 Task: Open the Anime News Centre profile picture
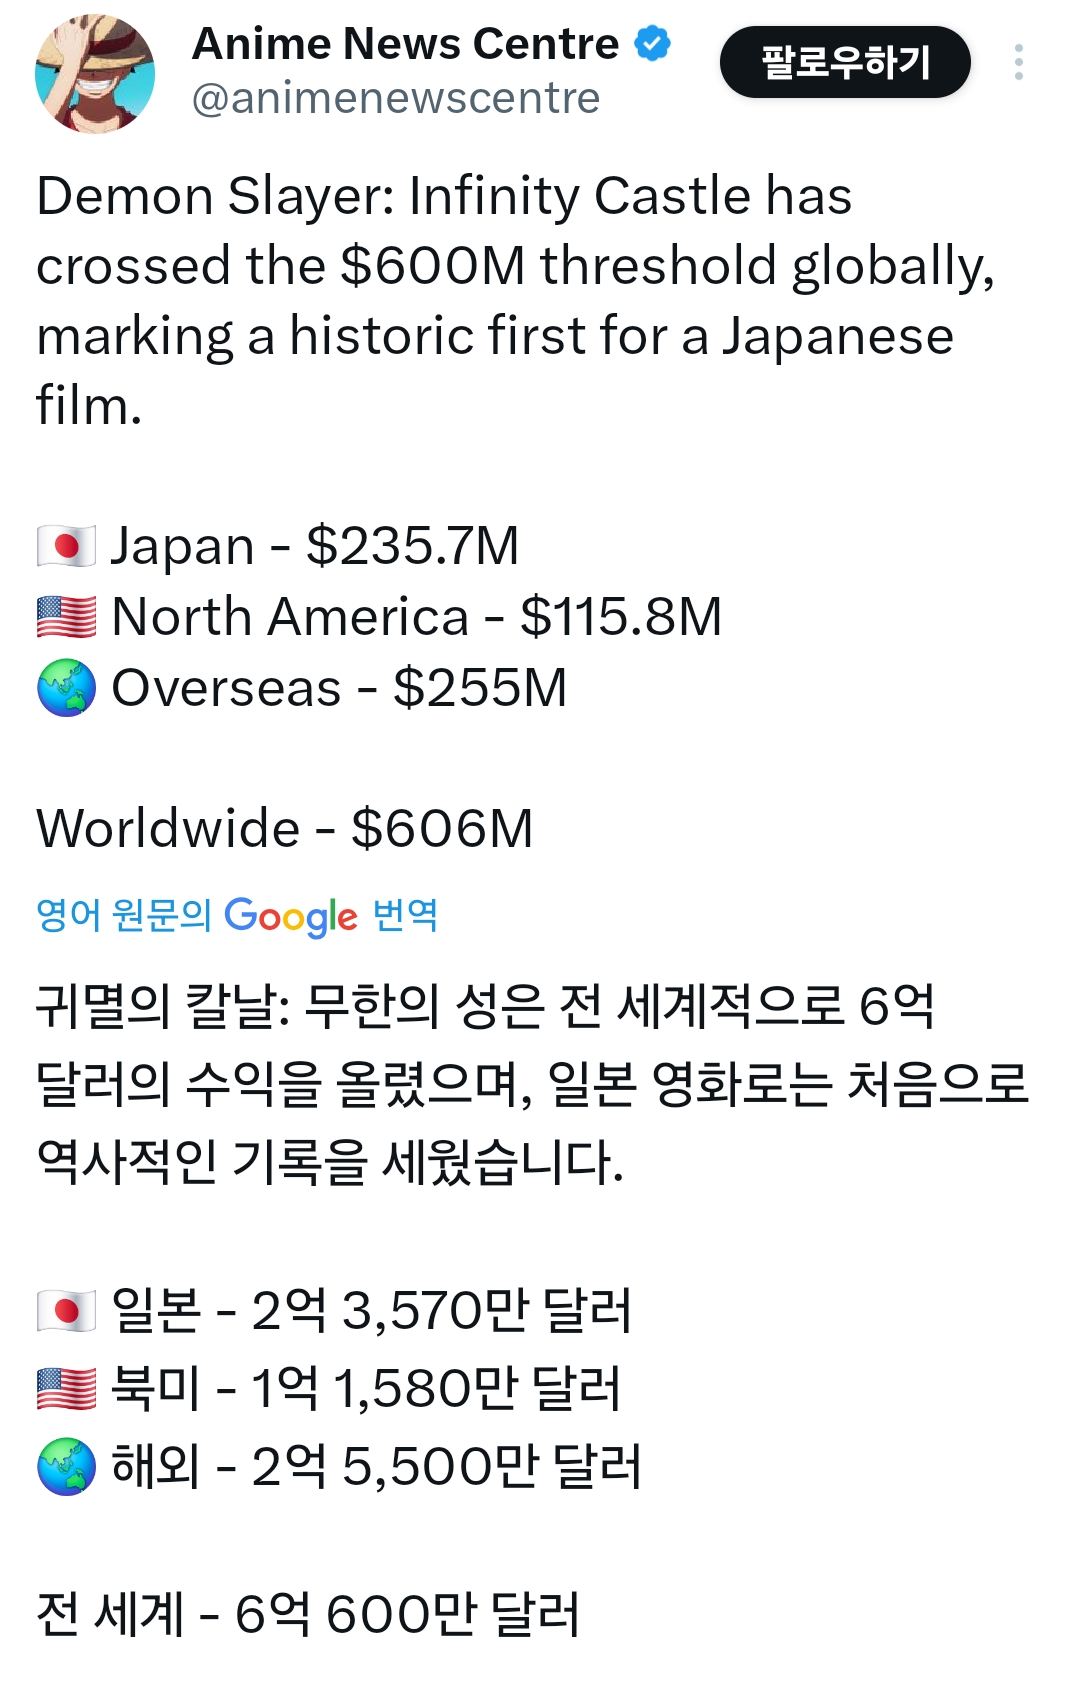(95, 73)
